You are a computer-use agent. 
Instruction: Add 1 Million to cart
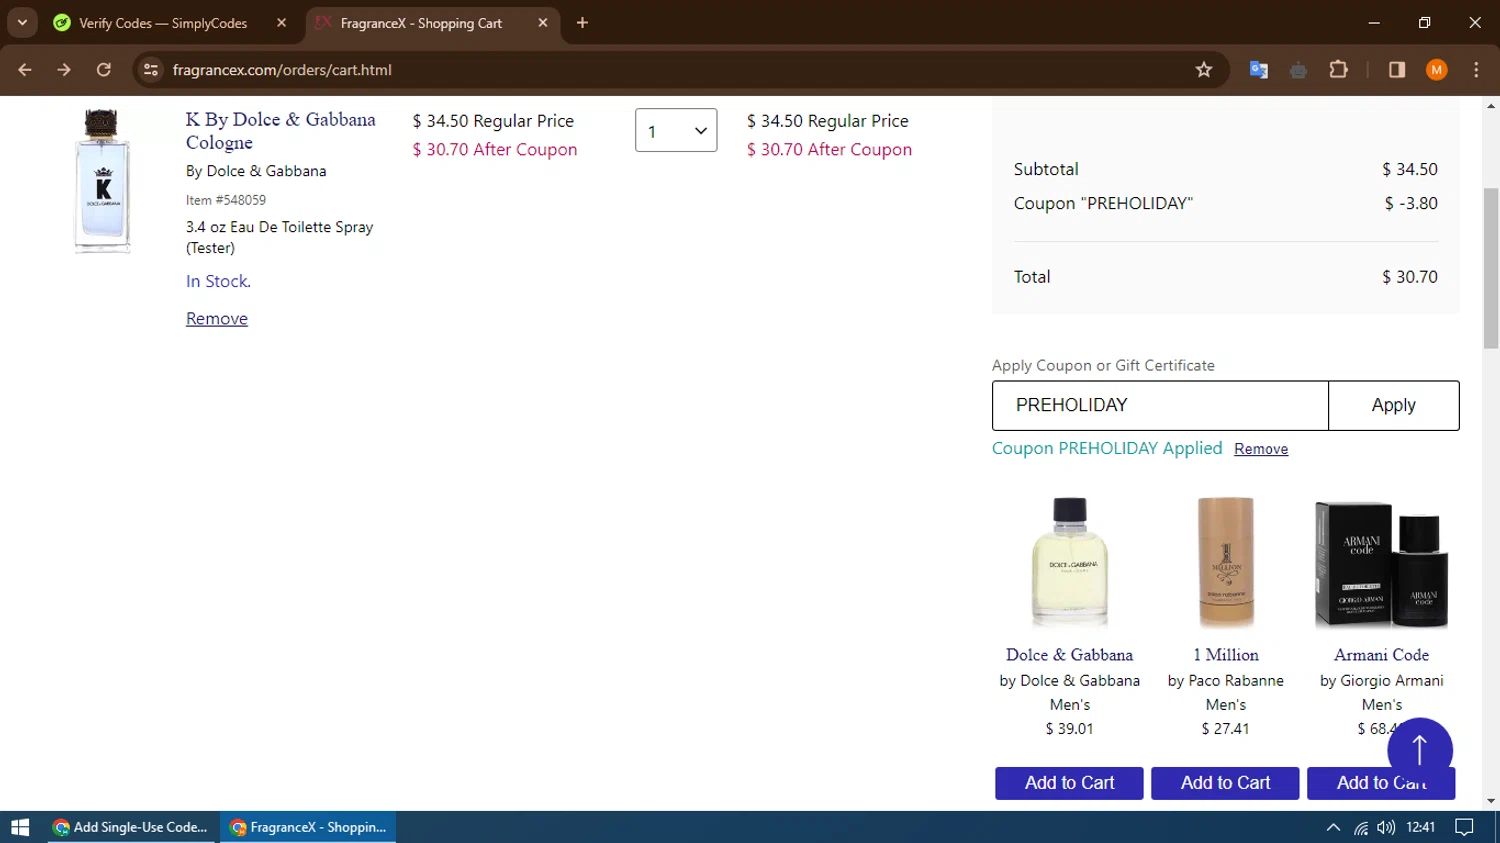click(1225, 783)
